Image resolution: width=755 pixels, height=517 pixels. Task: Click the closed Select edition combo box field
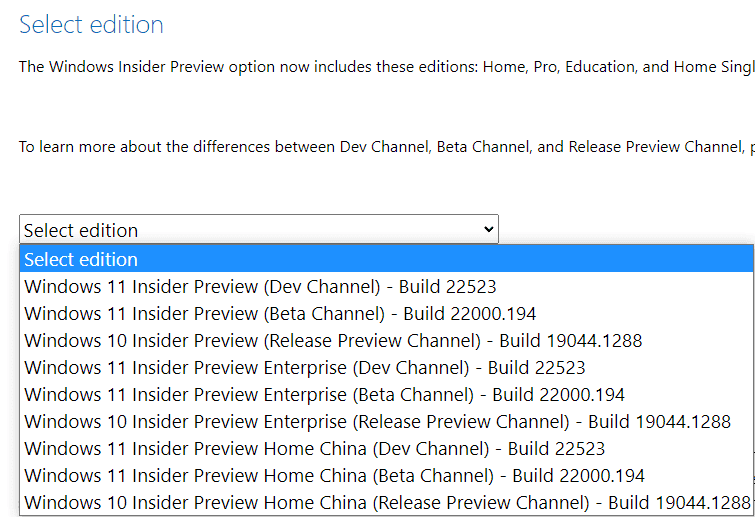[x=259, y=229]
